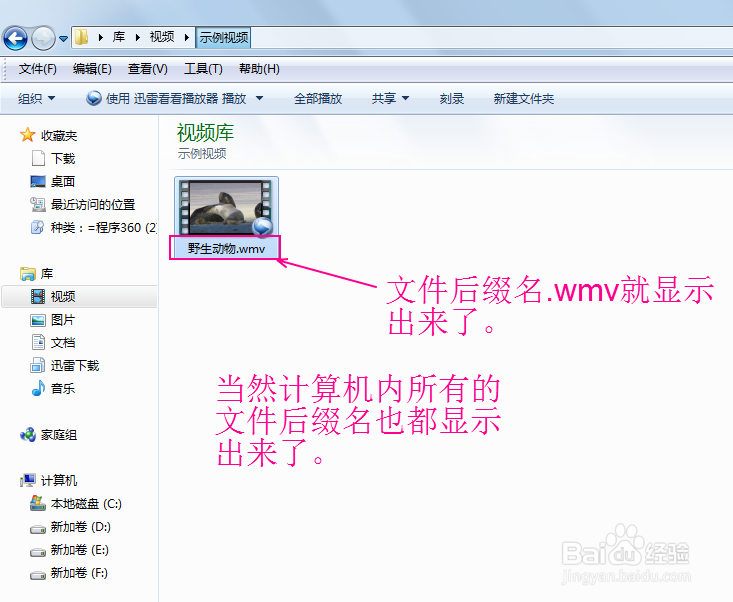The height and width of the screenshot is (602, 733).
Task: Select 最近访问的位置 in favorites
Action: point(93,205)
